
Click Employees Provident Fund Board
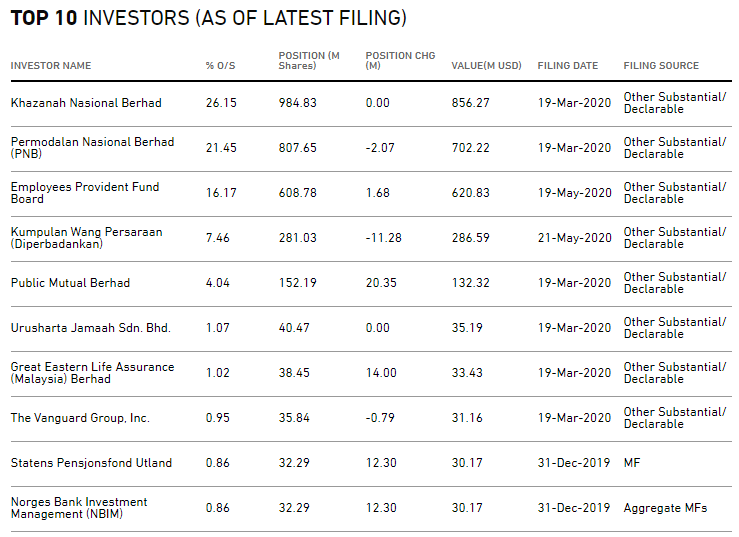point(85,193)
